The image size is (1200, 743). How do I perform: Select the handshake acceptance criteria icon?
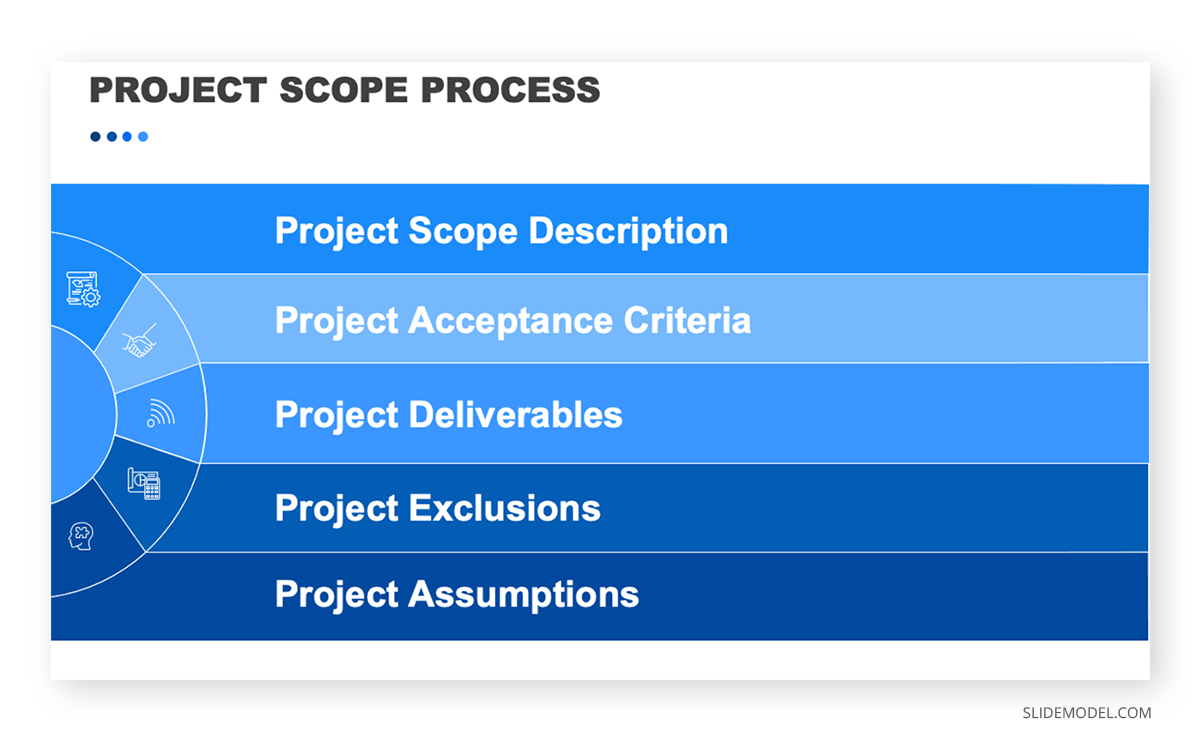pyautogui.click(x=140, y=341)
